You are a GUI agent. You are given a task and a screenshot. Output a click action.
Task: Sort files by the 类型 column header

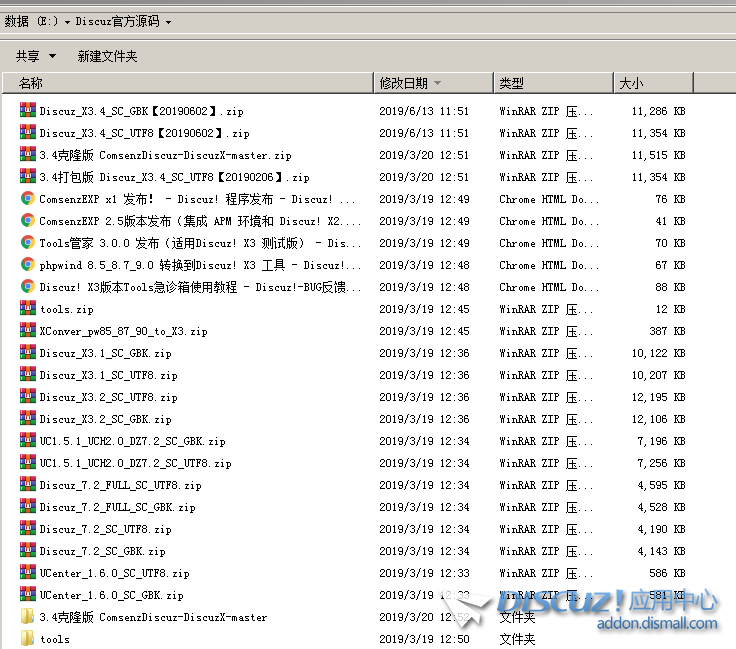(x=553, y=83)
